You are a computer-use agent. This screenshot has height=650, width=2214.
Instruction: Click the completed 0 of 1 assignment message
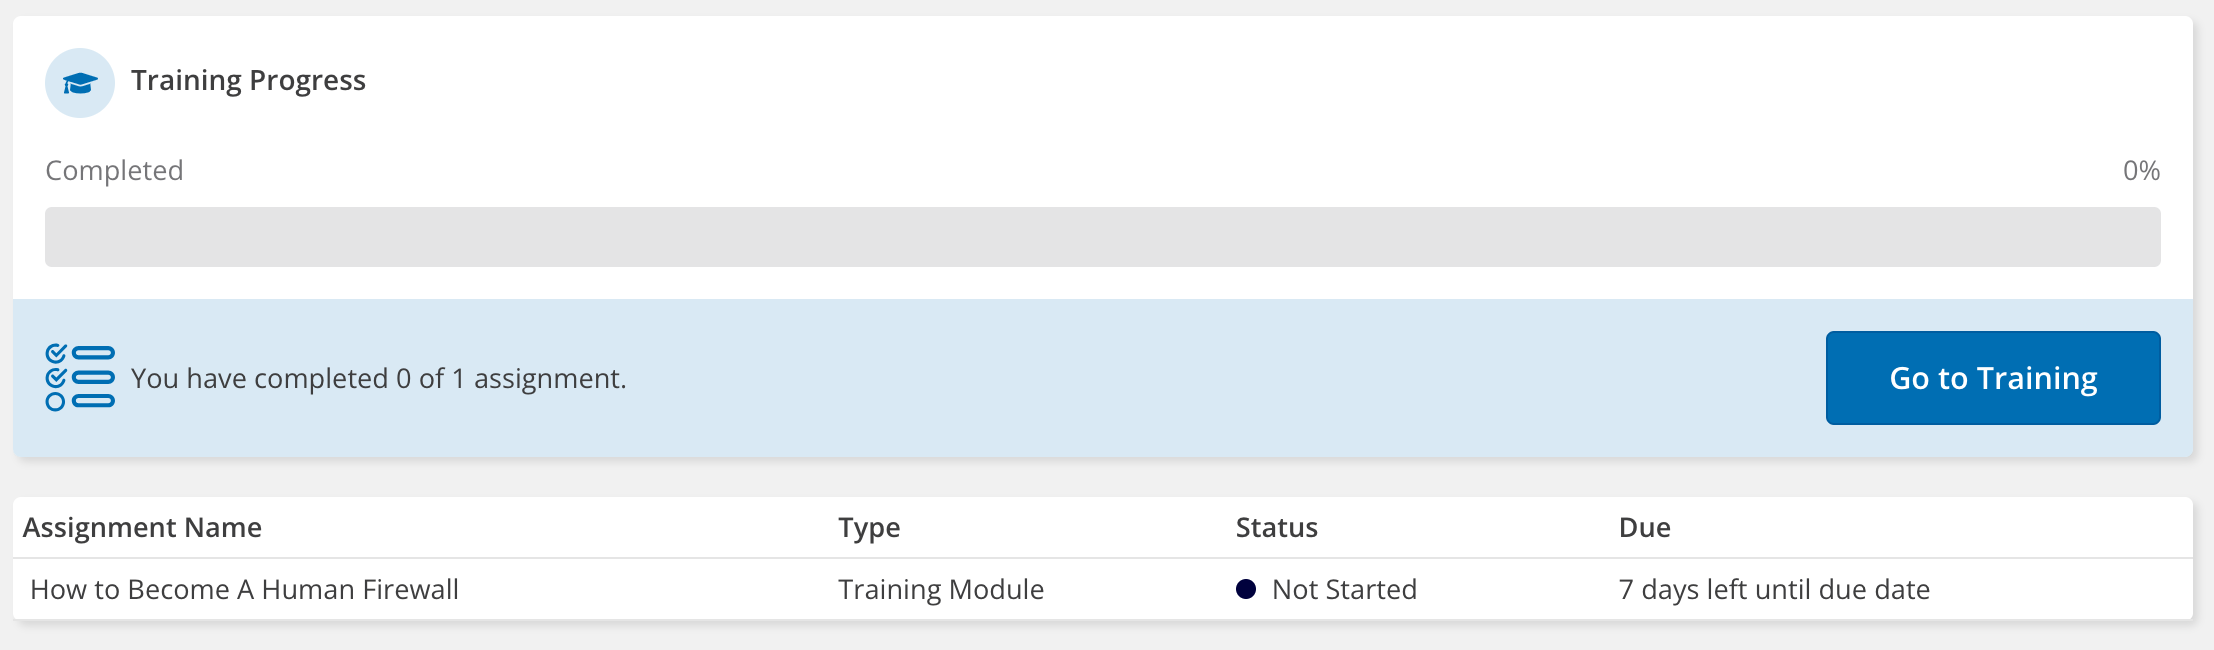pos(378,379)
